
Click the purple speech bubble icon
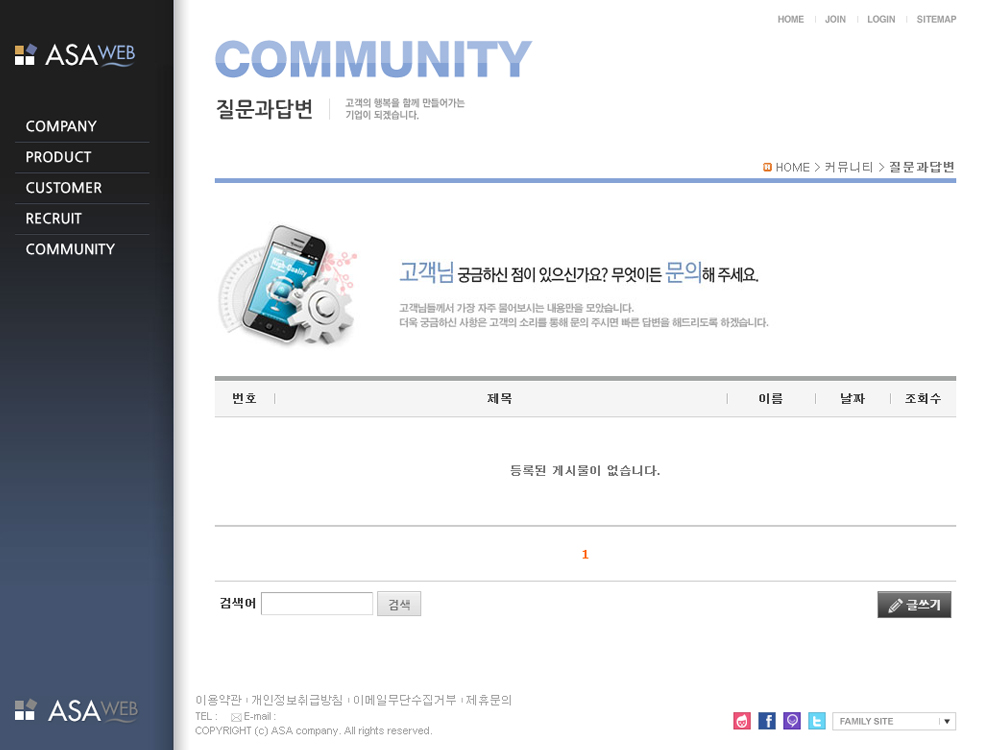click(x=792, y=721)
